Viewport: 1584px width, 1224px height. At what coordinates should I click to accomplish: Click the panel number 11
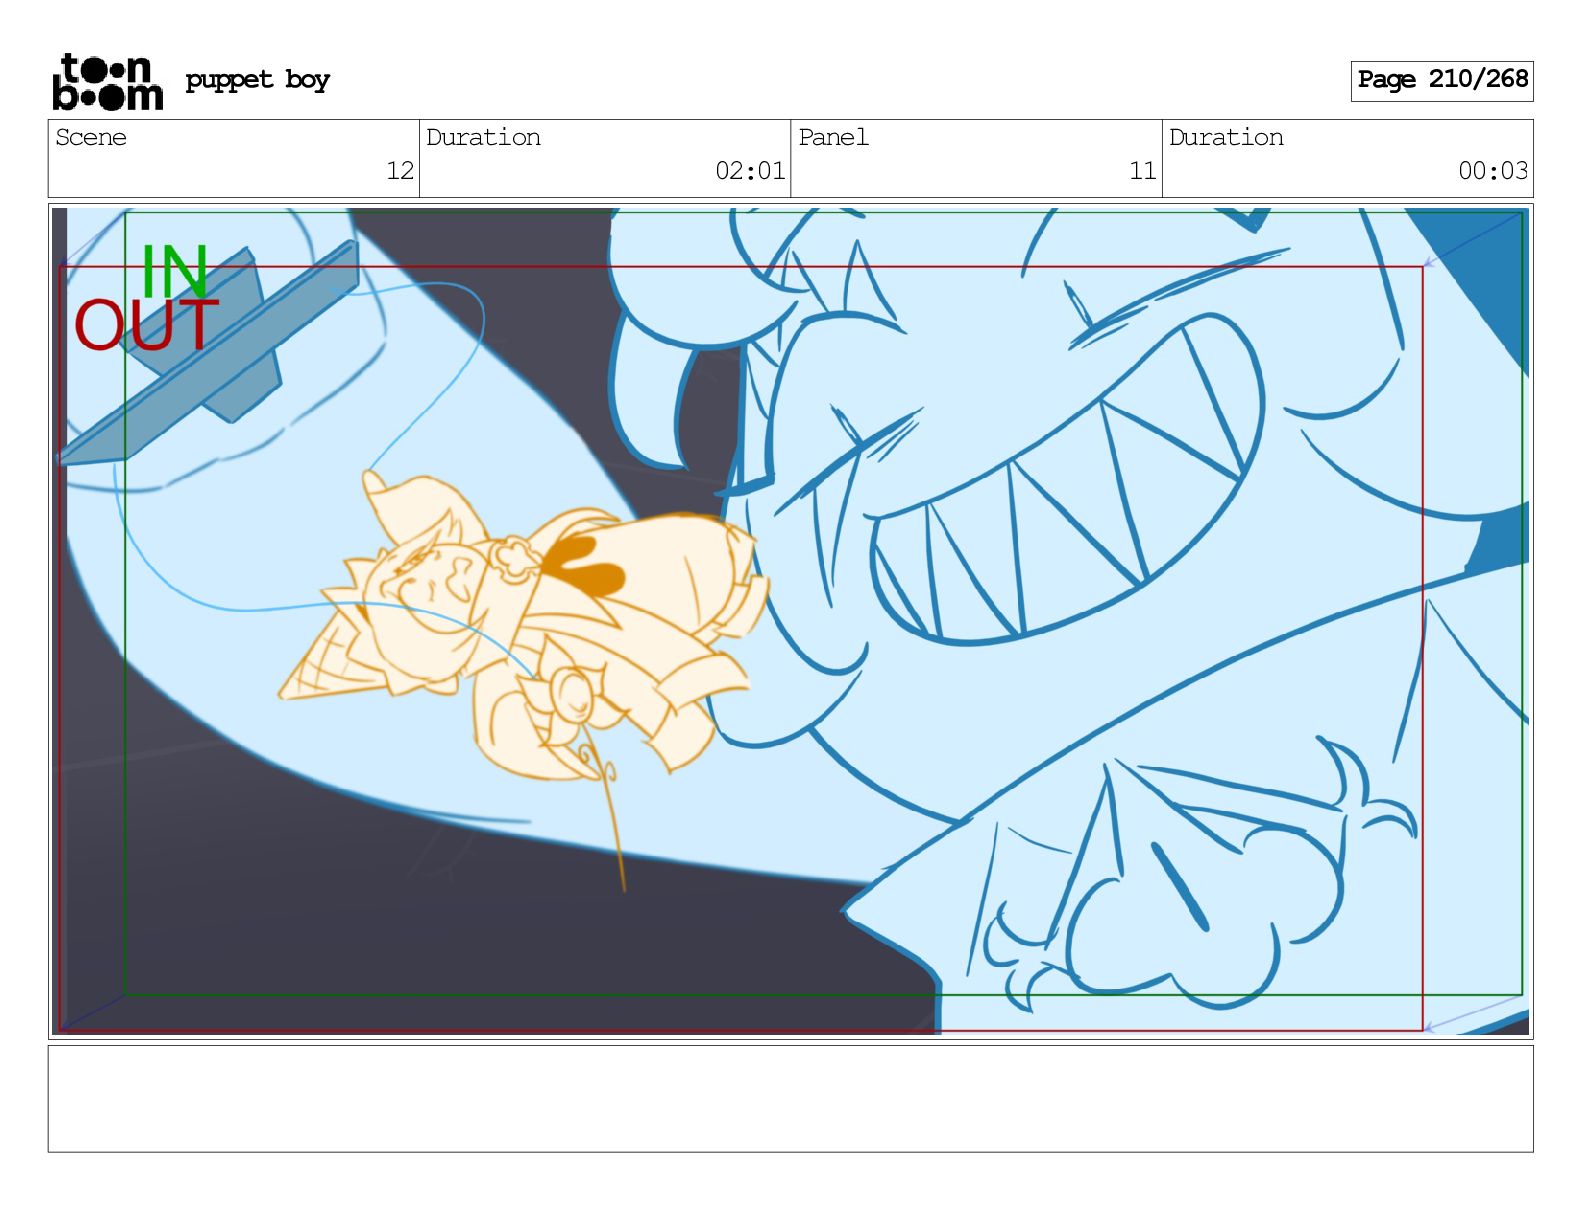click(x=1143, y=171)
